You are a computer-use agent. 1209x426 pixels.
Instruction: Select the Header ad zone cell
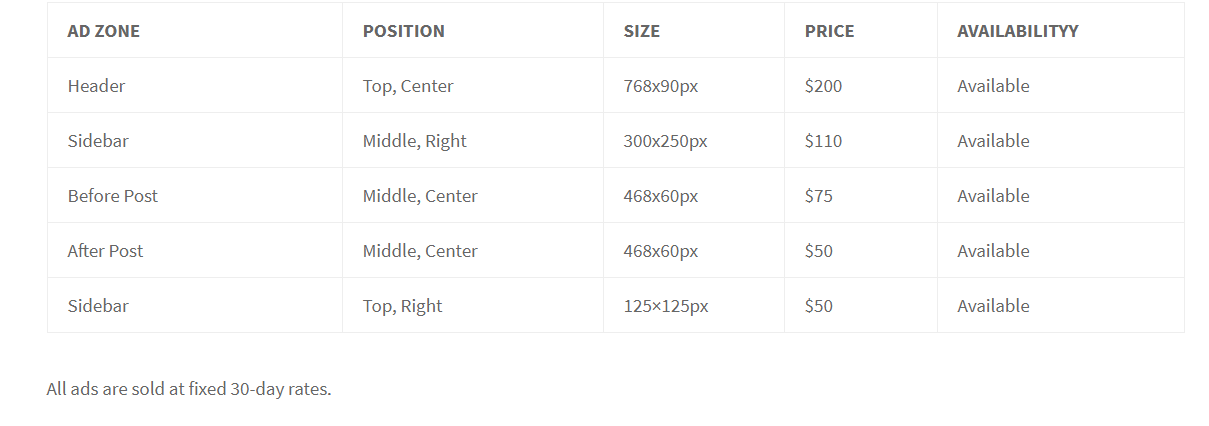[x=195, y=86]
